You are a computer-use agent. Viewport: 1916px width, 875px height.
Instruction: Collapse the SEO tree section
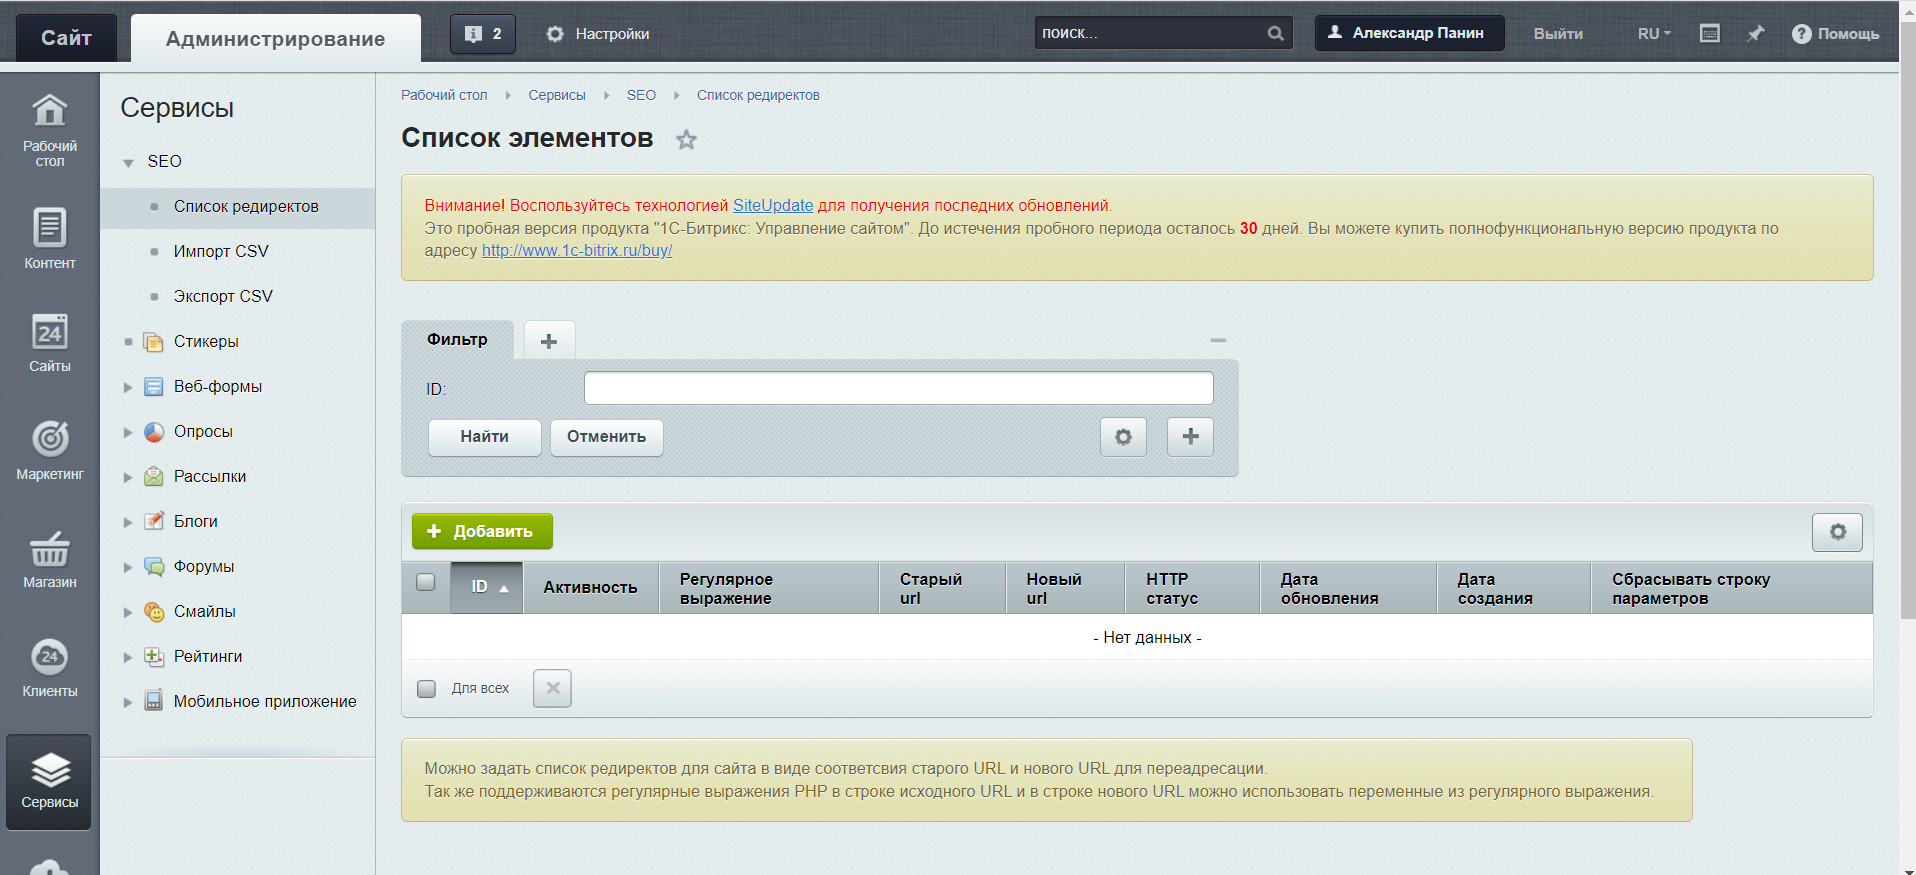pos(128,162)
